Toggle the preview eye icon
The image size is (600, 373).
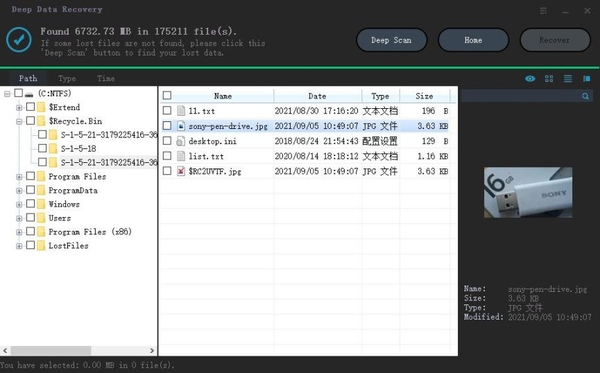click(x=530, y=79)
